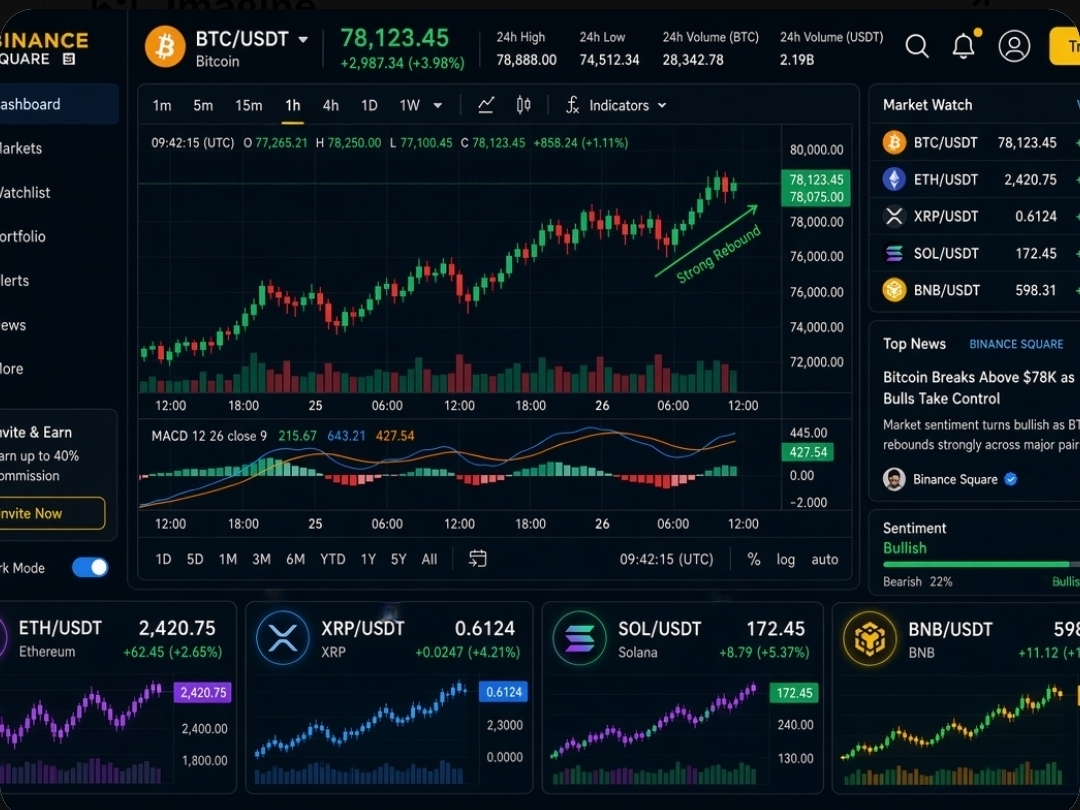Open Alerts in the sidebar

pyautogui.click(x=14, y=280)
